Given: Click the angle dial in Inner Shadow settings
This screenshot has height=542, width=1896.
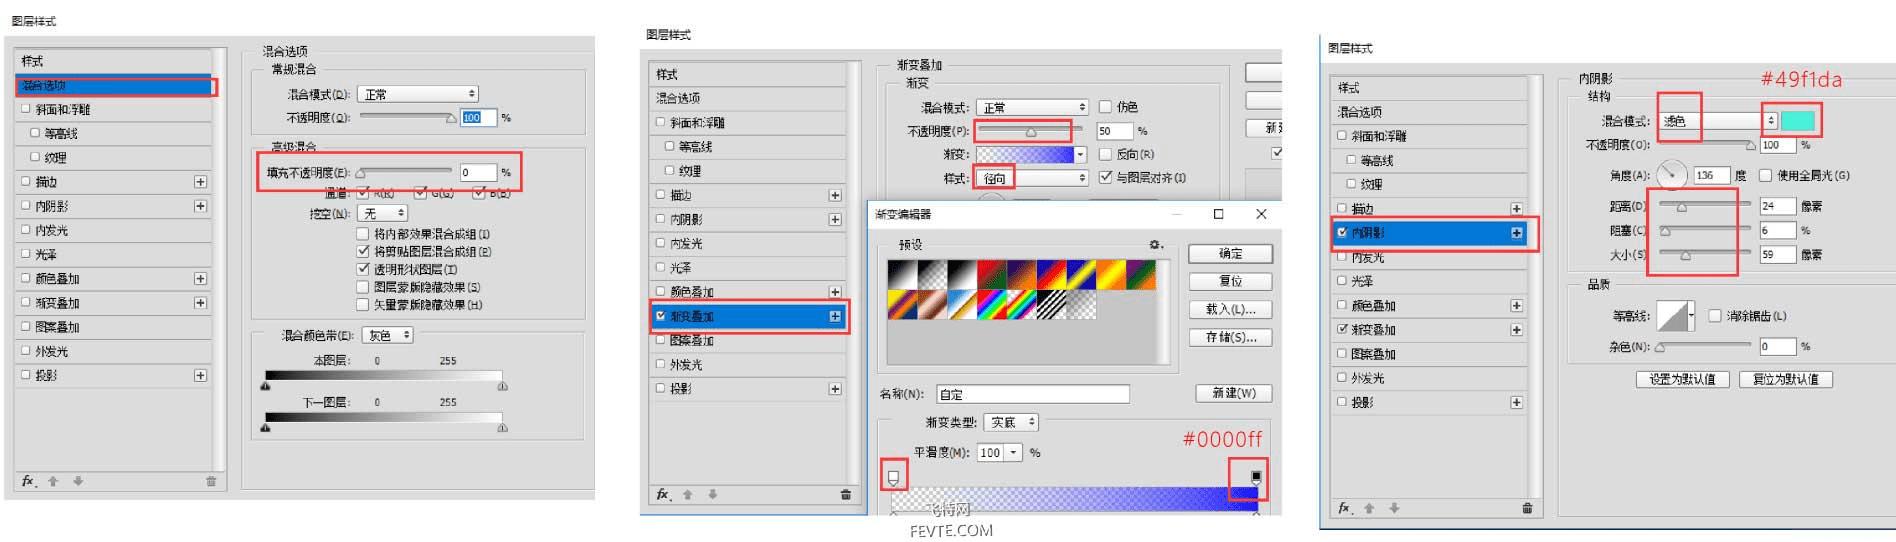Looking at the screenshot, I should click(1672, 175).
